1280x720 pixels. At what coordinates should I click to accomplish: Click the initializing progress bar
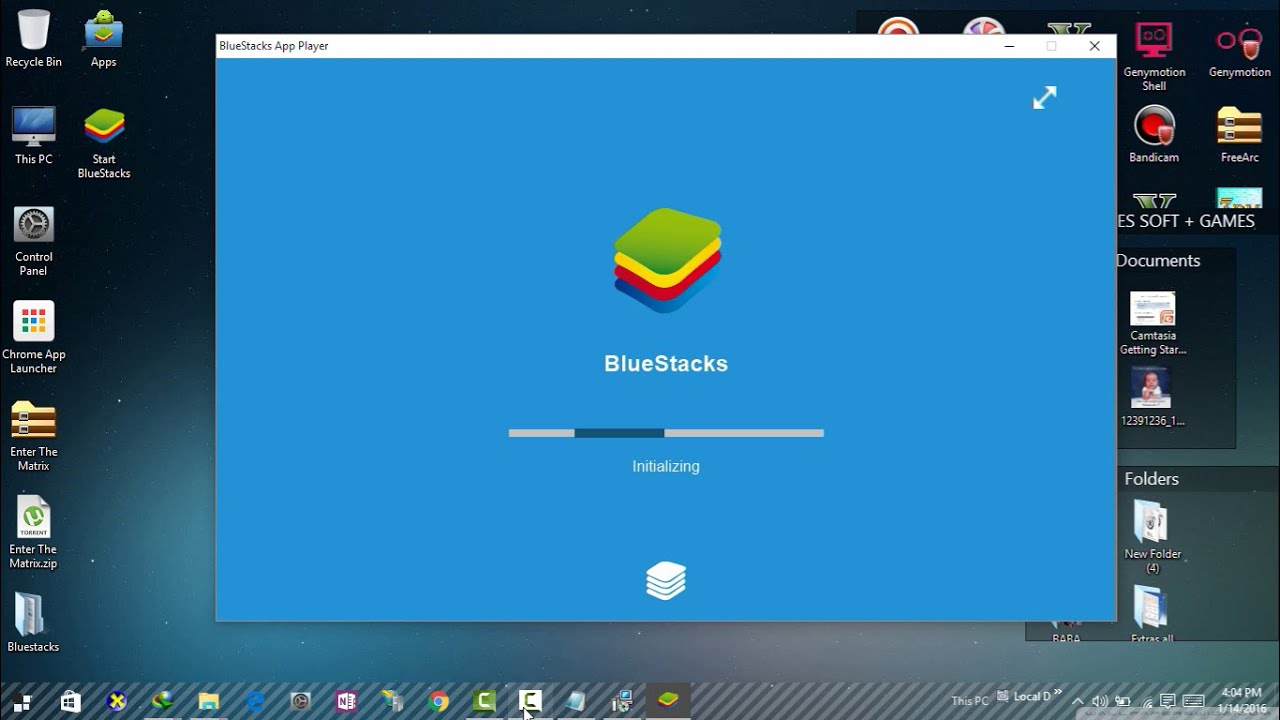tap(666, 433)
